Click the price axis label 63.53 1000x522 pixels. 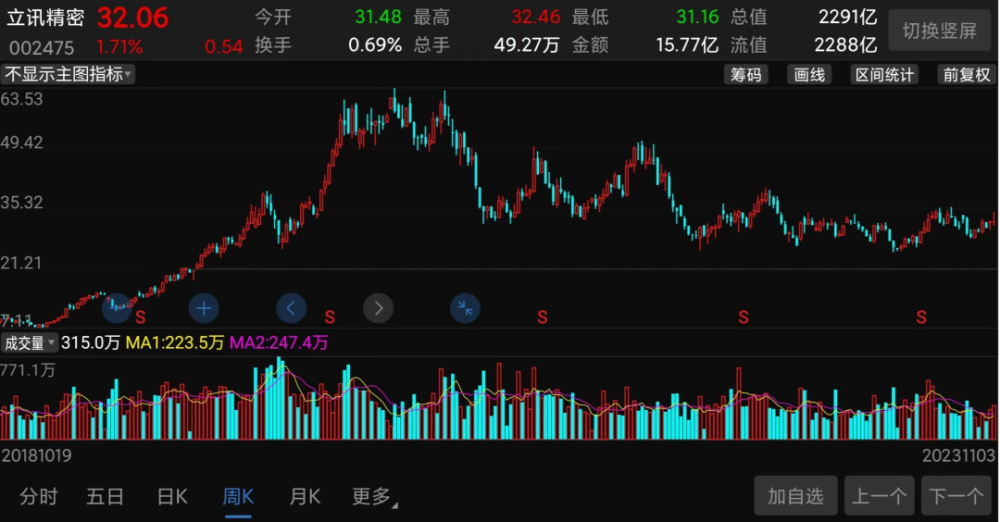tap(22, 100)
